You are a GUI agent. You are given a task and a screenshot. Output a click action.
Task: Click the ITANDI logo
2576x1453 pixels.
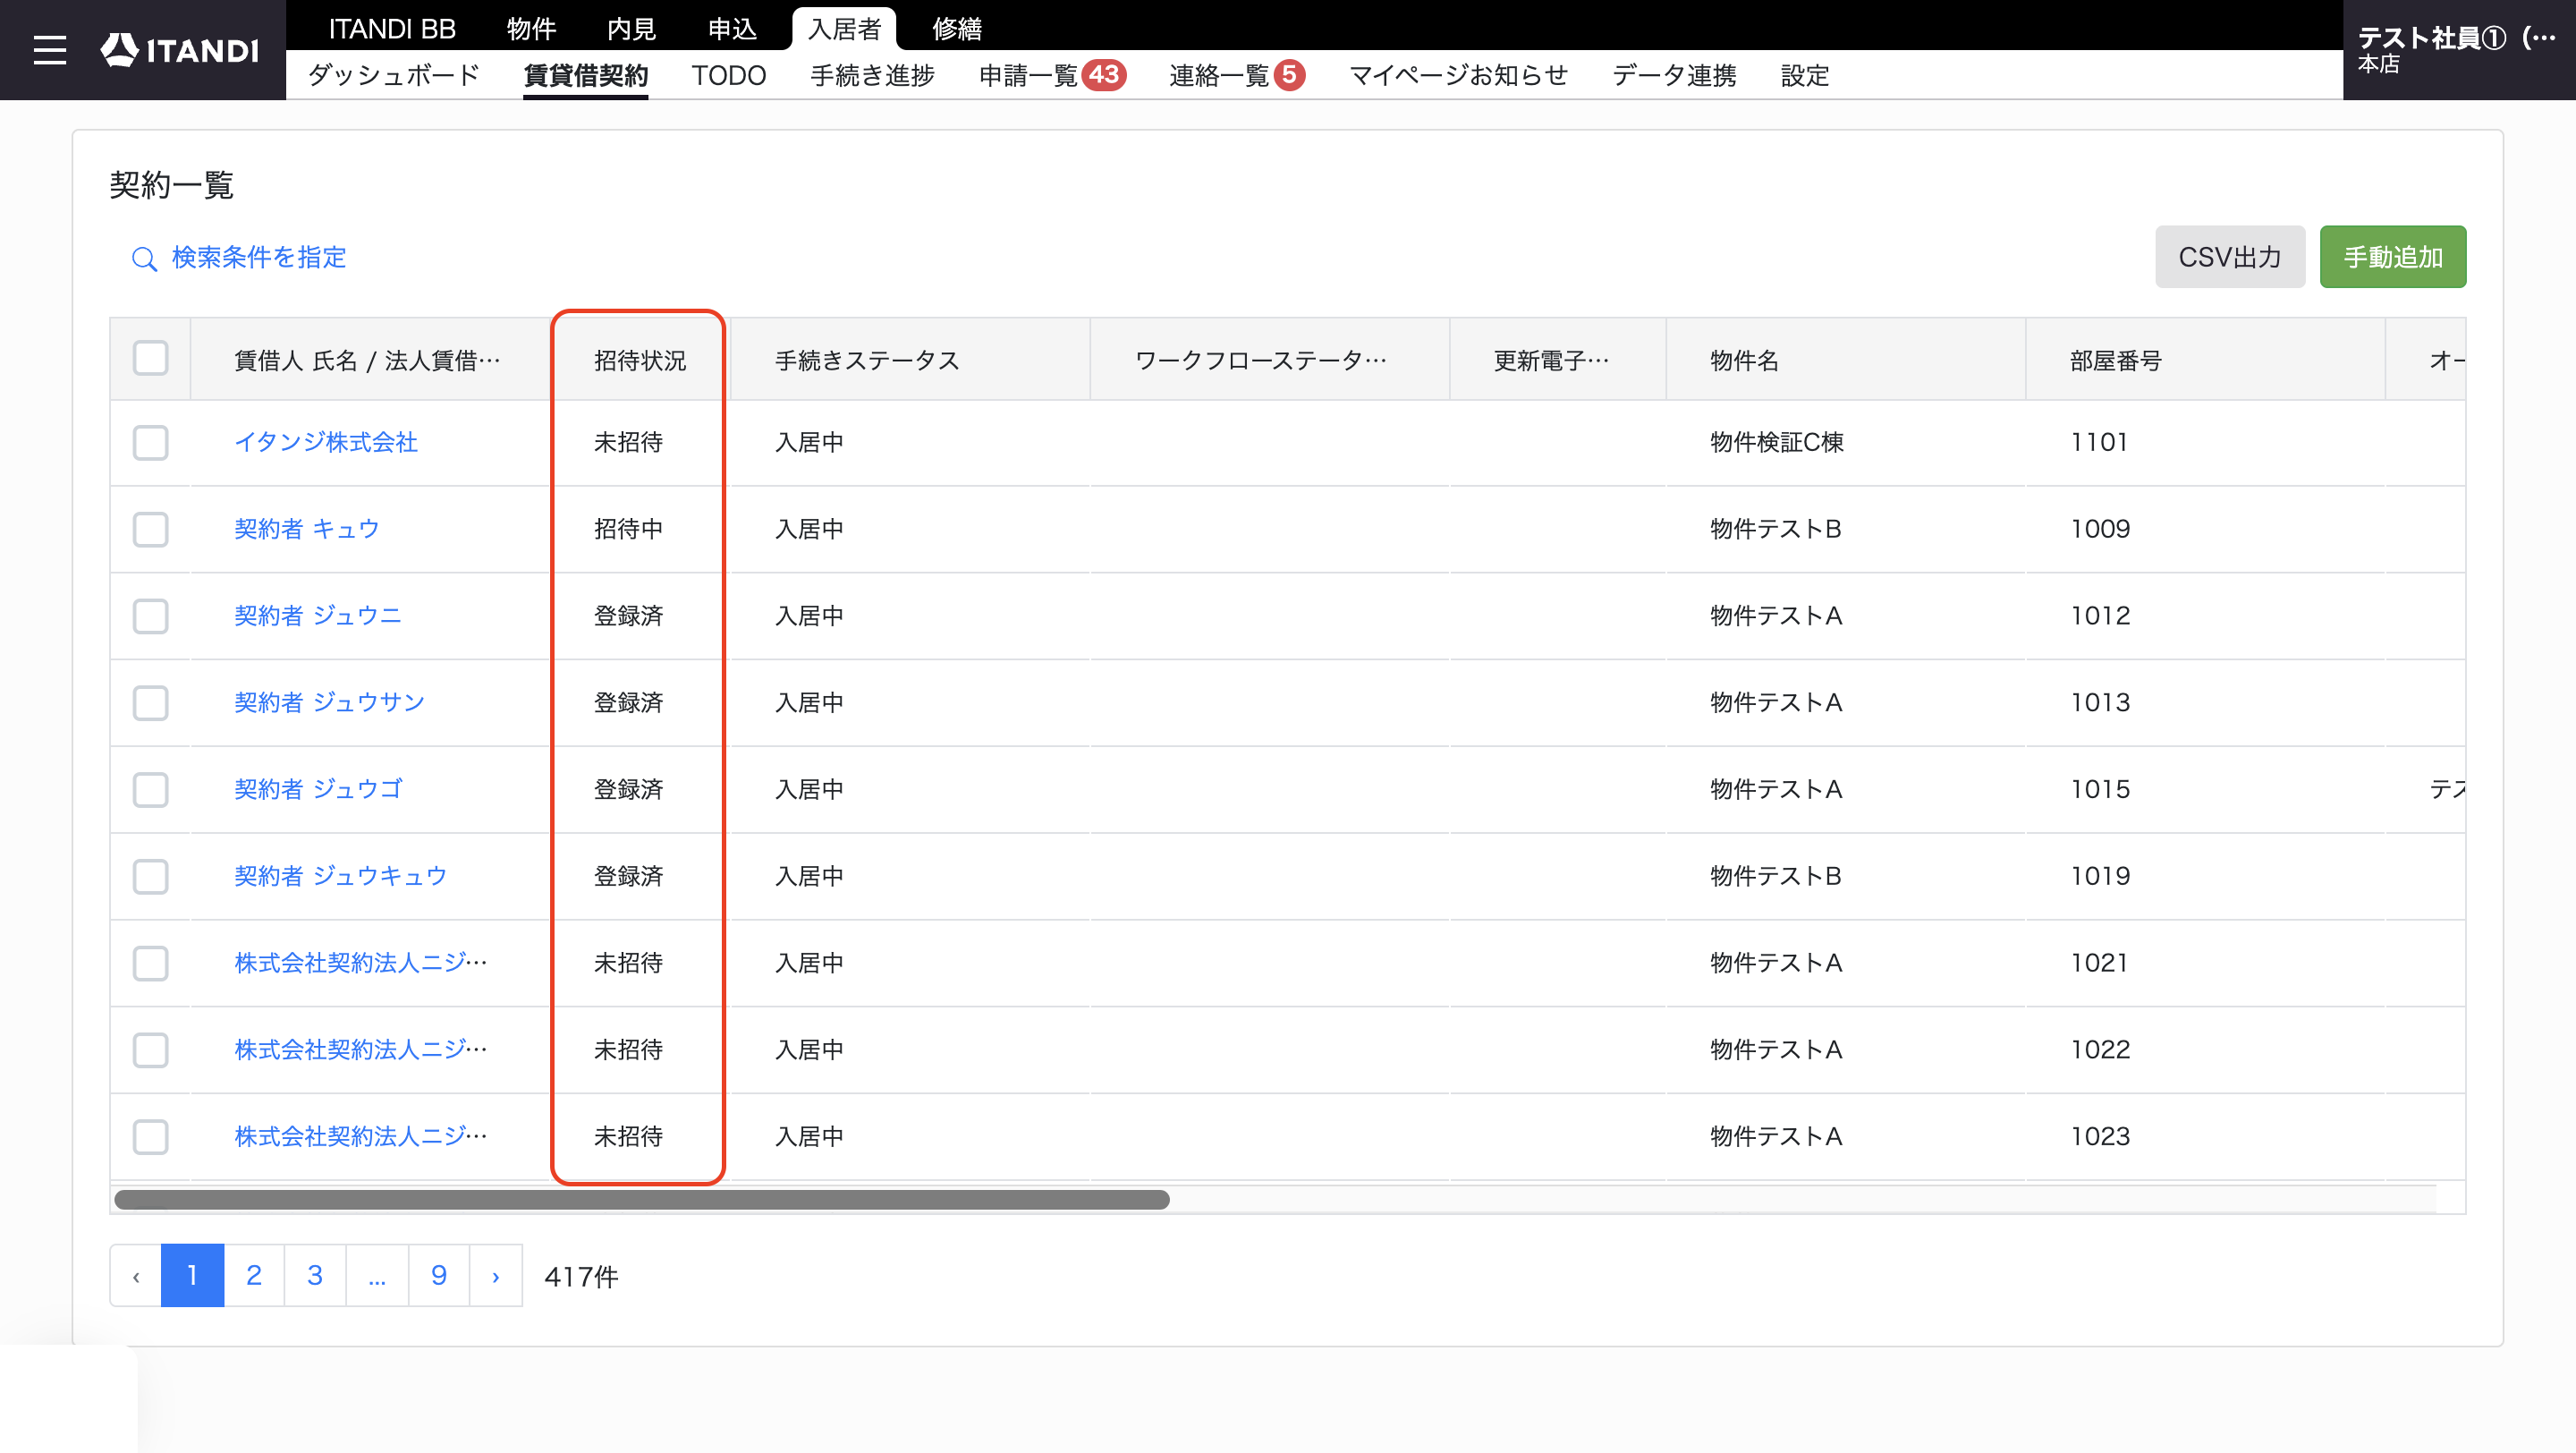click(x=180, y=50)
